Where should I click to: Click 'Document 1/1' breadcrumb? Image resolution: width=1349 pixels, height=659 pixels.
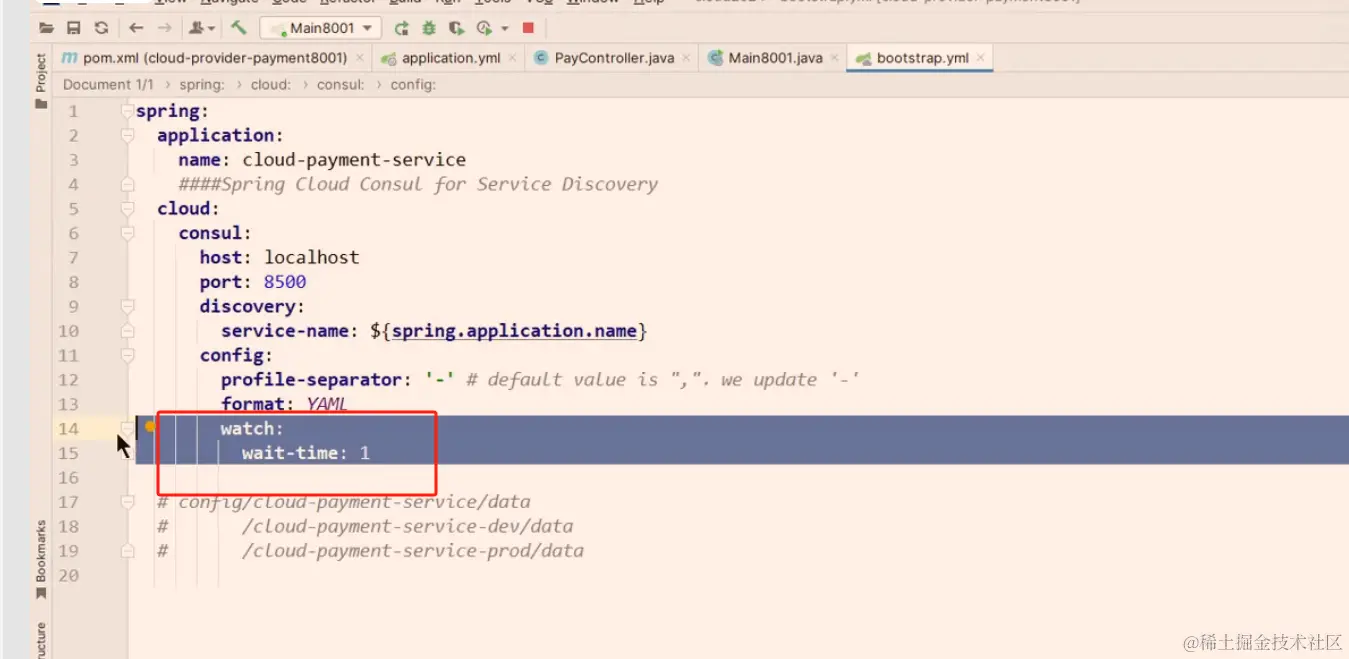(x=107, y=85)
